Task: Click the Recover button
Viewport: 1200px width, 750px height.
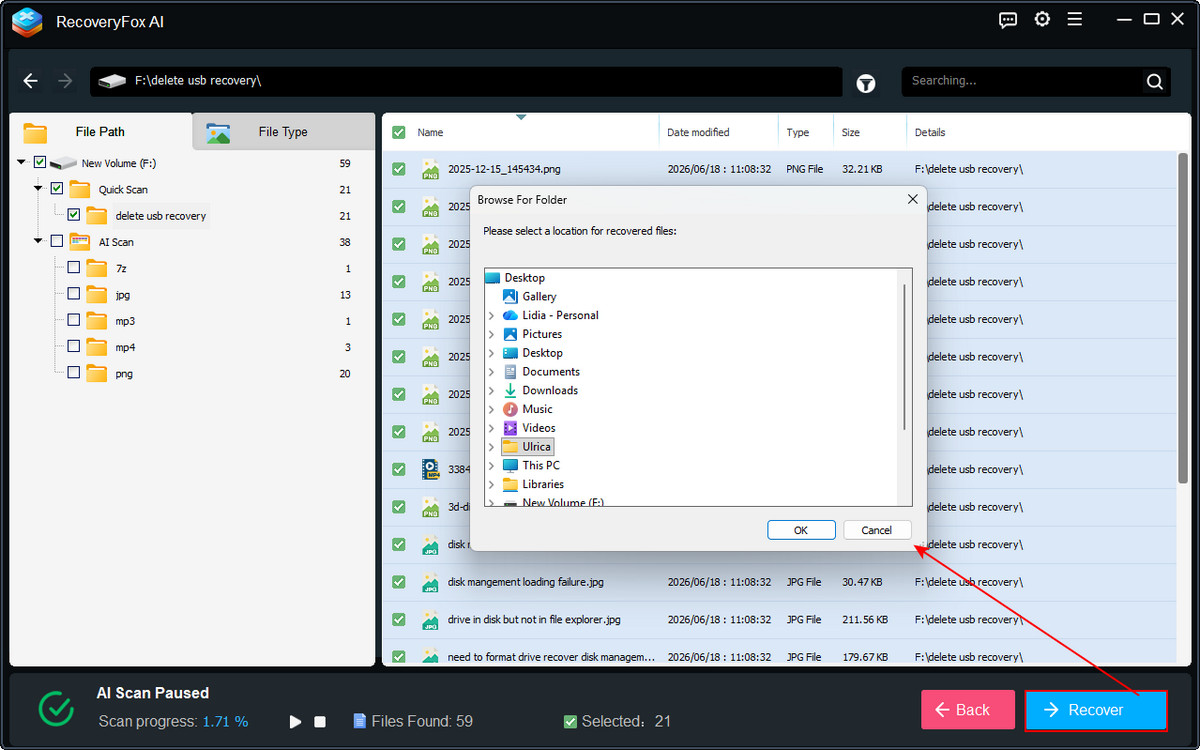Action: tap(1096, 710)
